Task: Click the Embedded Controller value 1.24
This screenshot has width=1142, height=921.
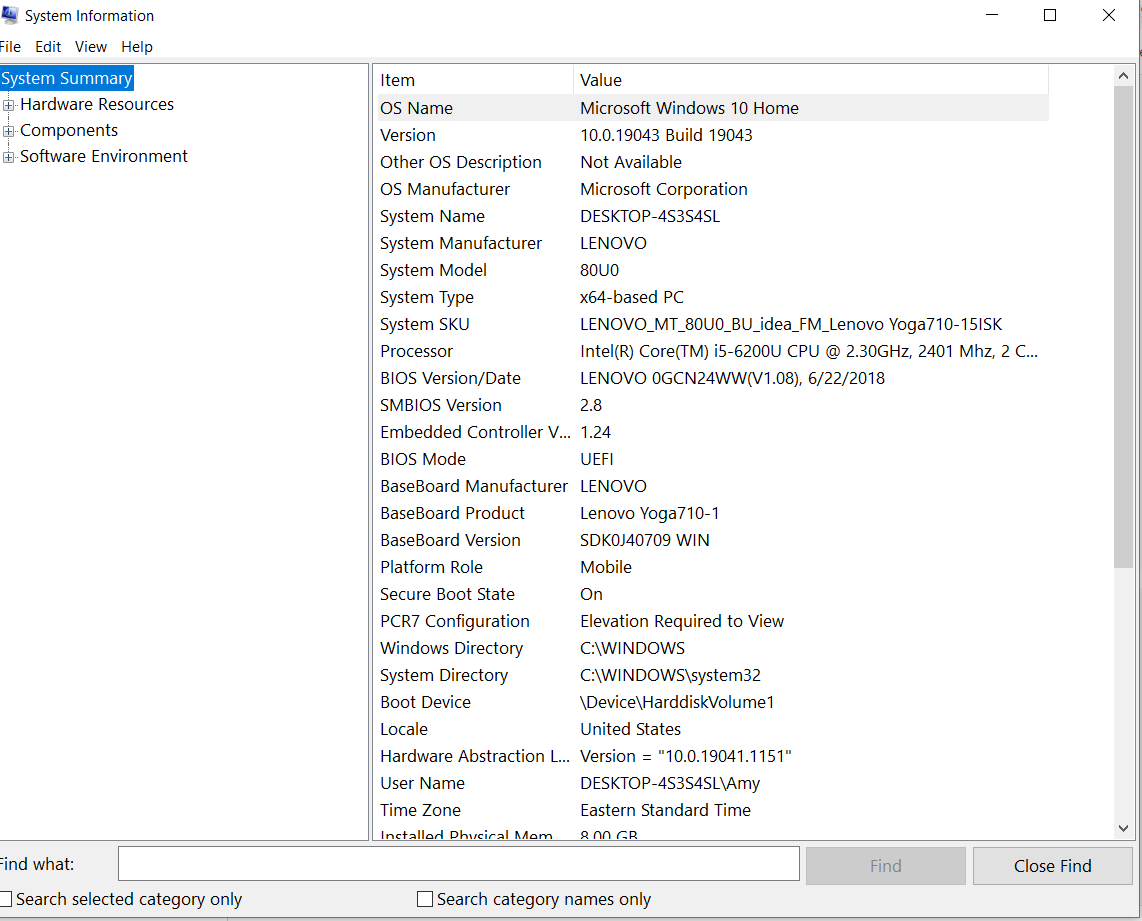Action: pyautogui.click(x=596, y=432)
